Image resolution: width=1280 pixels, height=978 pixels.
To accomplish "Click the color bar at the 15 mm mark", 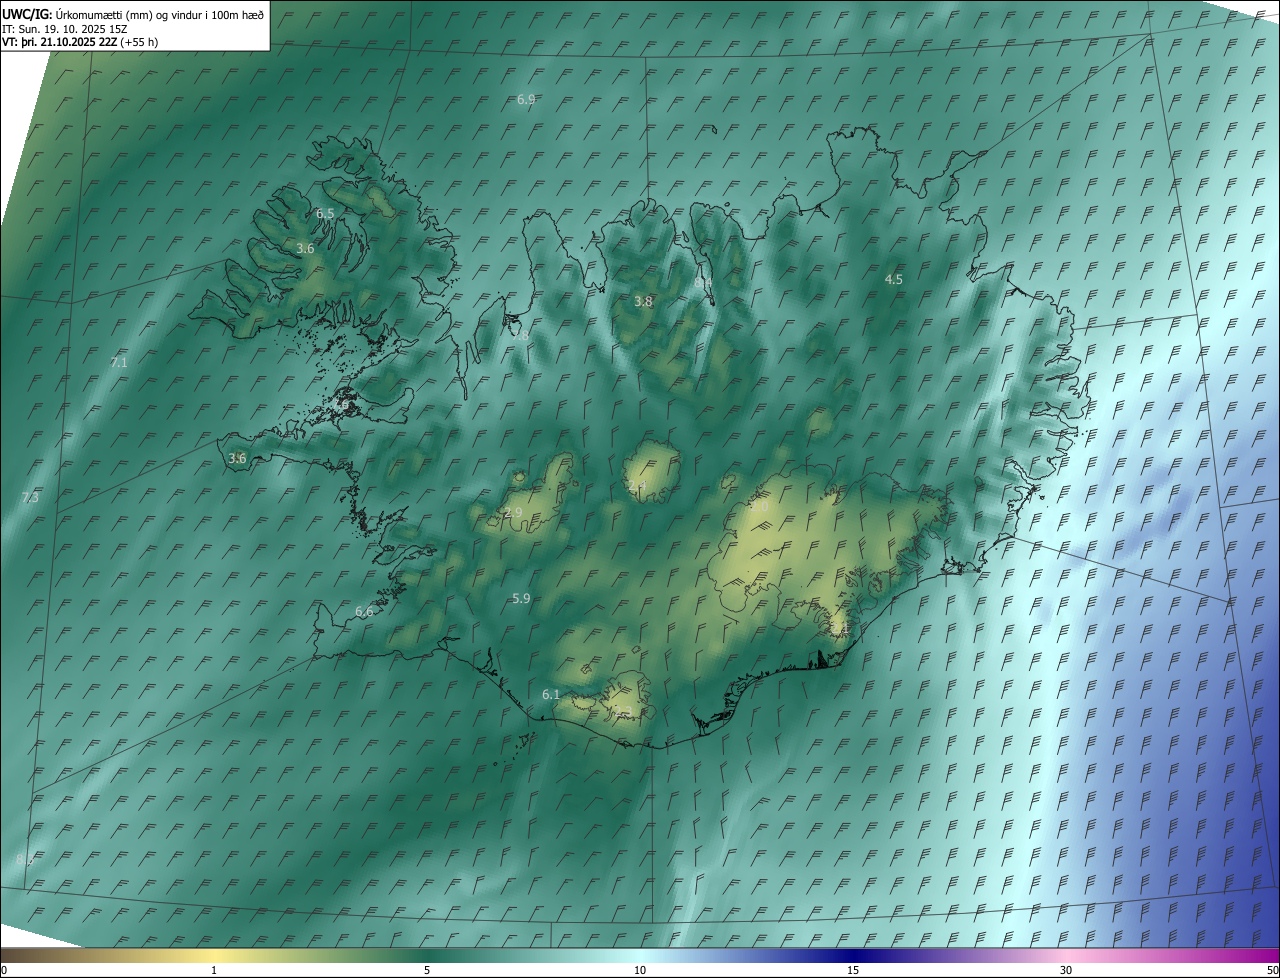I will 853,956.
